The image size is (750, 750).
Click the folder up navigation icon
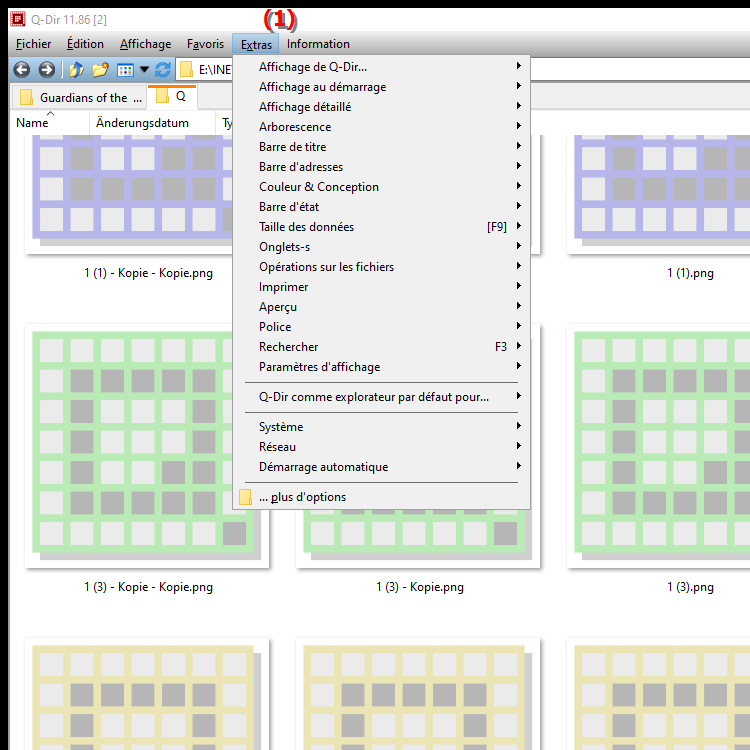click(77, 70)
